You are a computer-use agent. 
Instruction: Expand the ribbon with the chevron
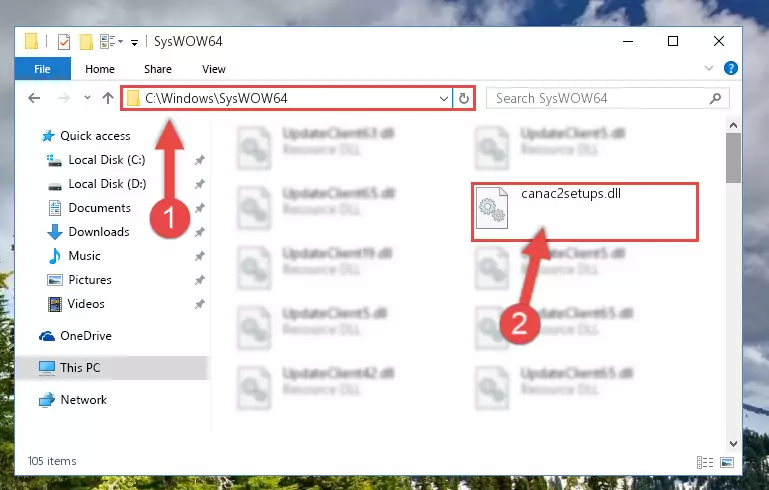pos(709,68)
